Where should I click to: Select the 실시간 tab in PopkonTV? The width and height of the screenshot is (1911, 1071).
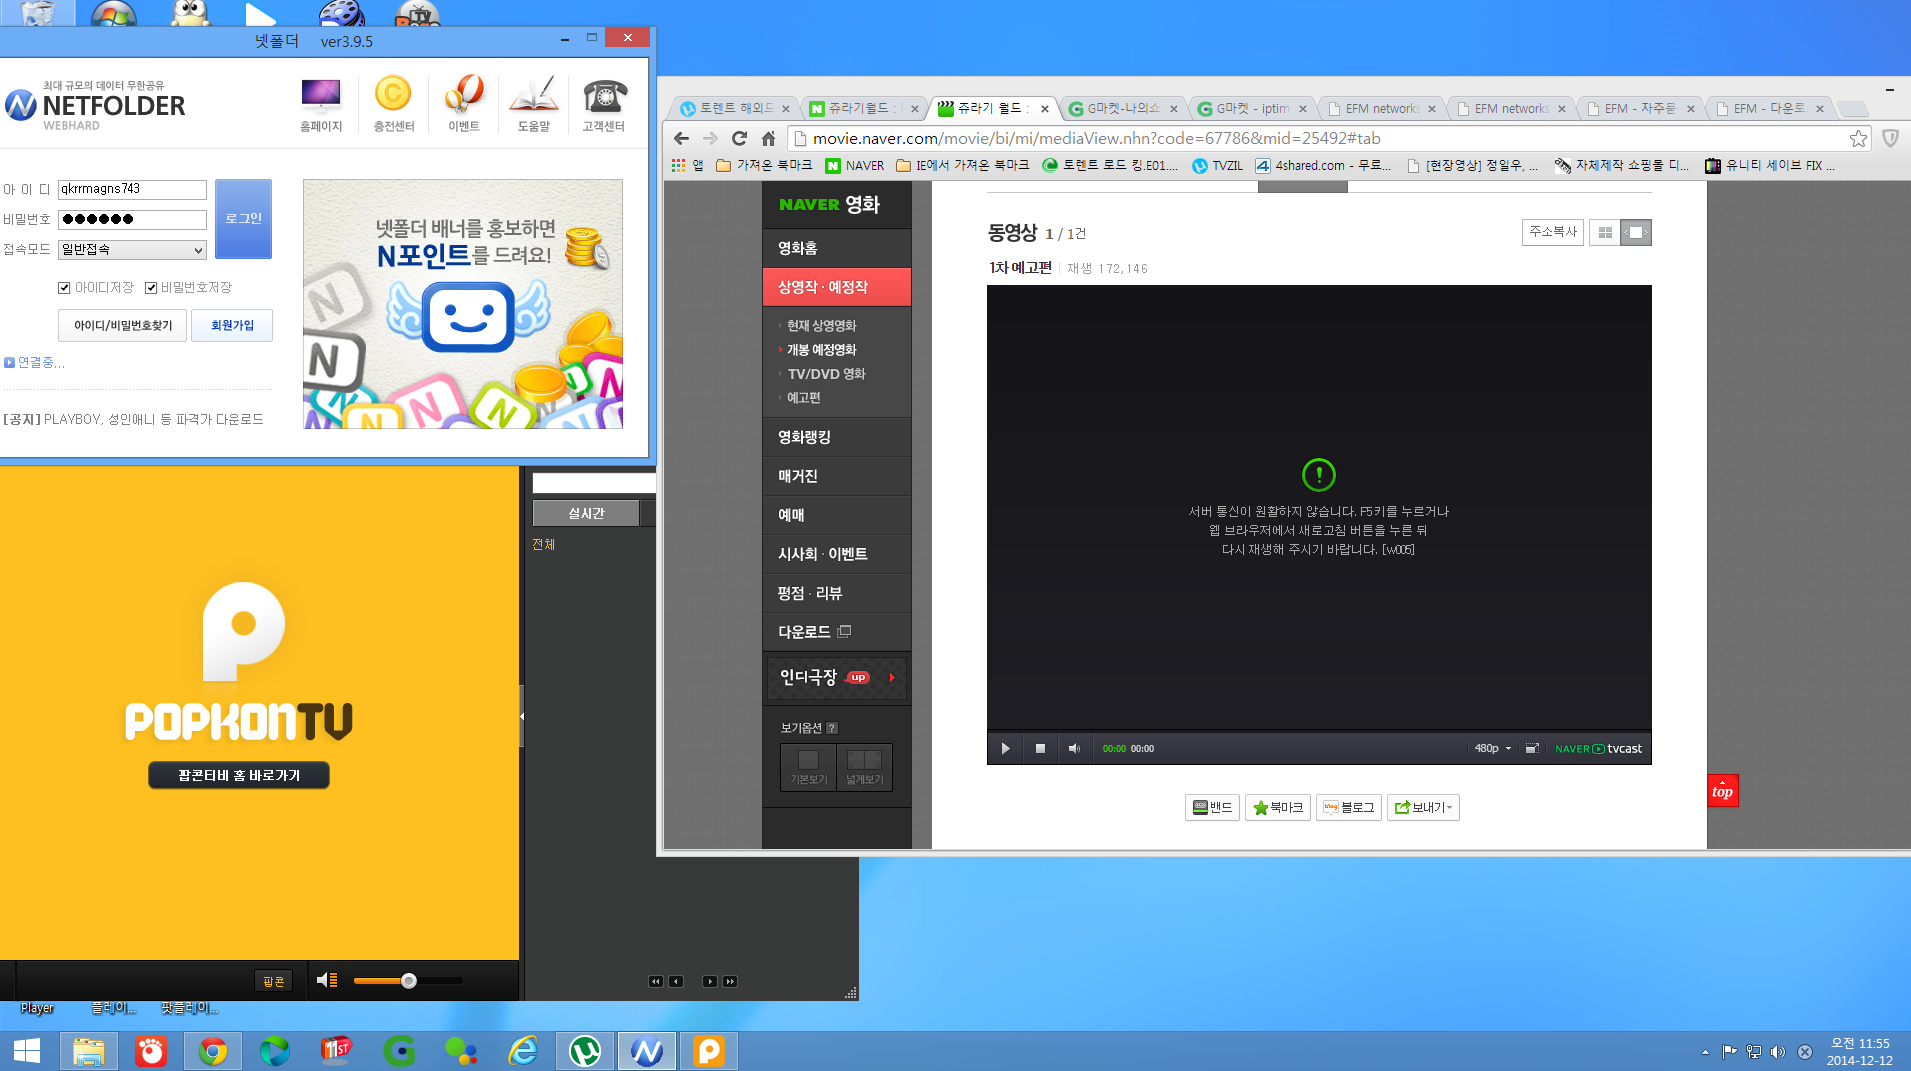coord(586,513)
